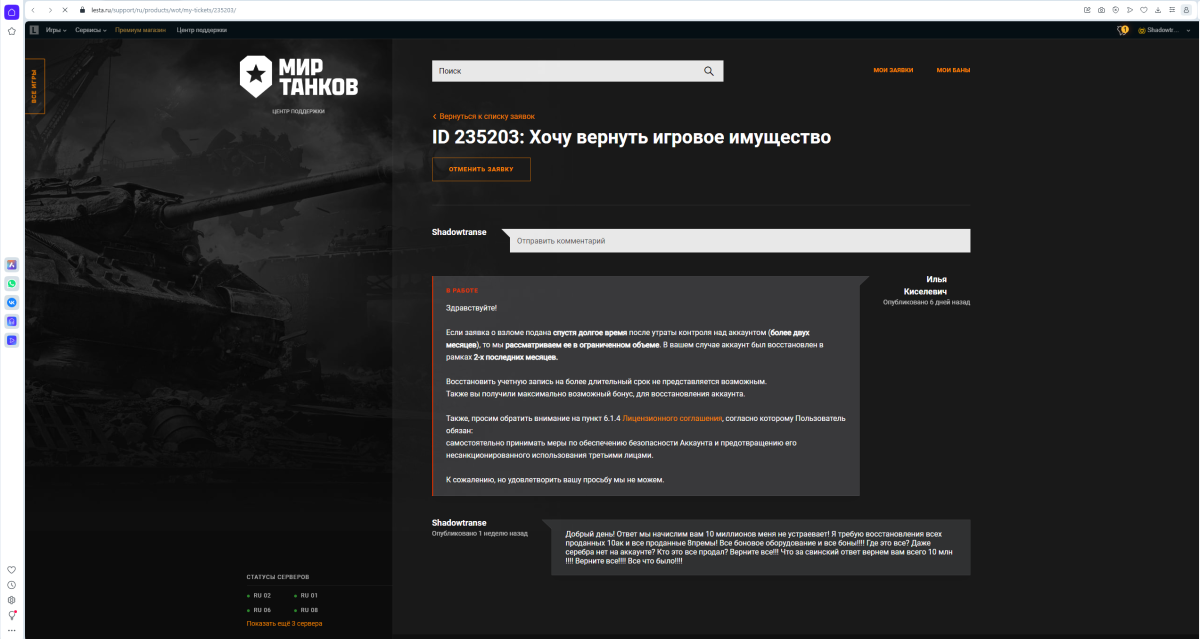This screenshot has width=1200, height=639.
Task: Go forward with the browser forward arrow
Action: coord(50,10)
